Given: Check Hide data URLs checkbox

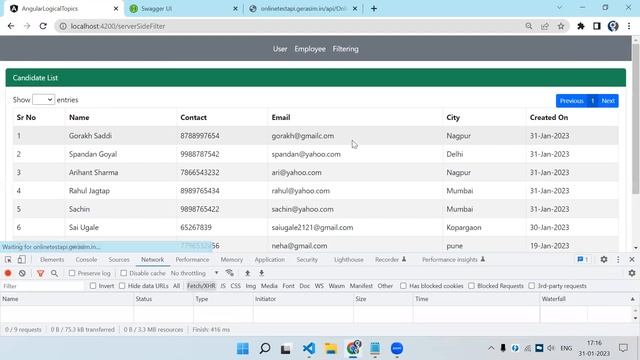Looking at the screenshot, I should point(122,286).
